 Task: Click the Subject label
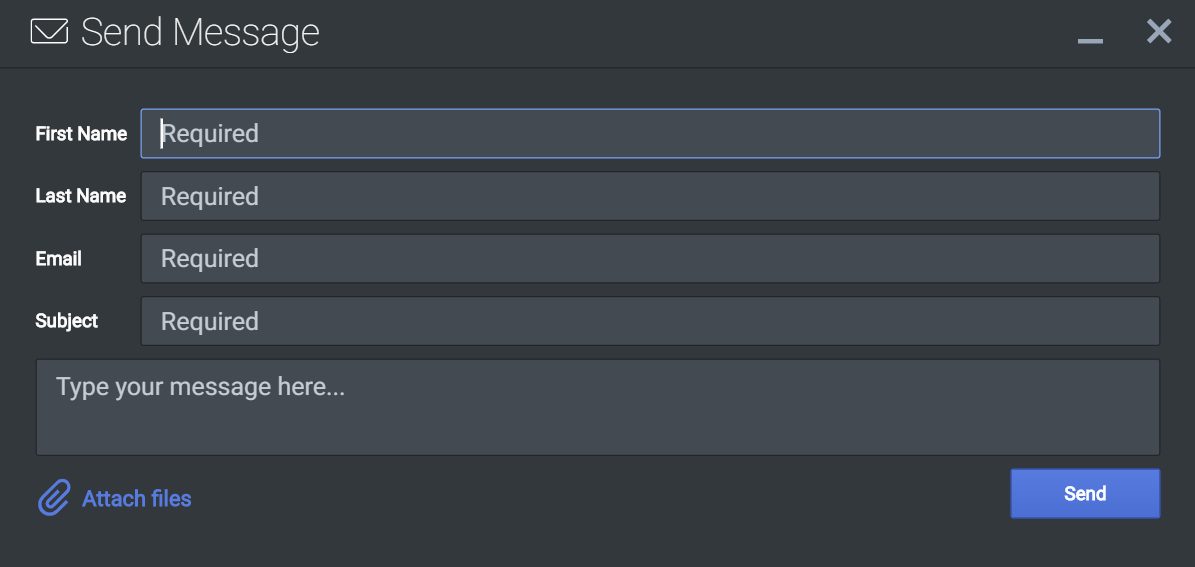[x=67, y=321]
